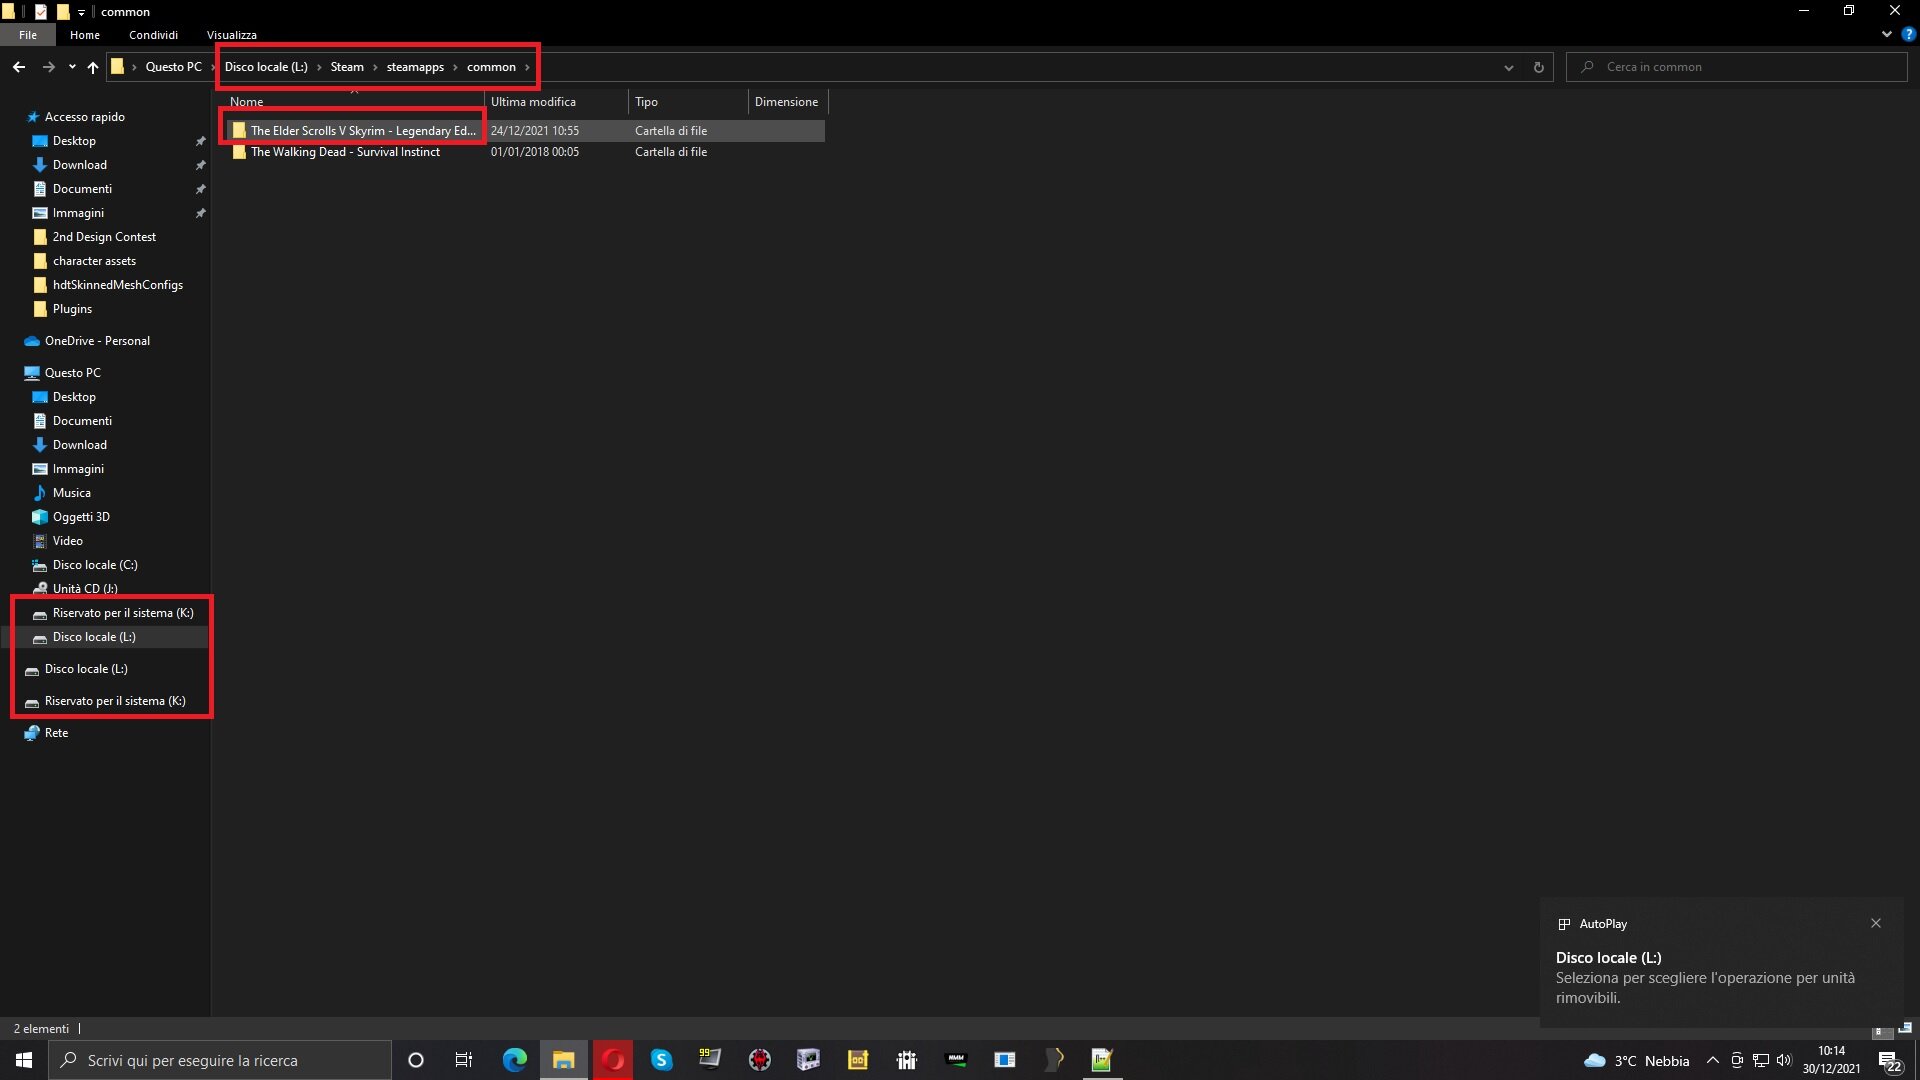Click the folder icon in address bar
The width and height of the screenshot is (1920, 1080).
click(x=117, y=67)
